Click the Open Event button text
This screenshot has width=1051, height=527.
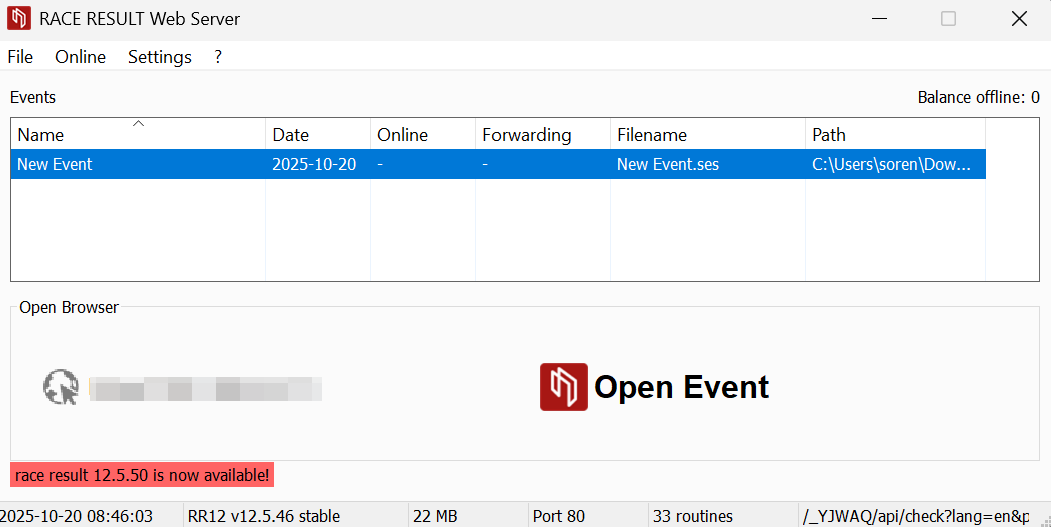click(682, 387)
